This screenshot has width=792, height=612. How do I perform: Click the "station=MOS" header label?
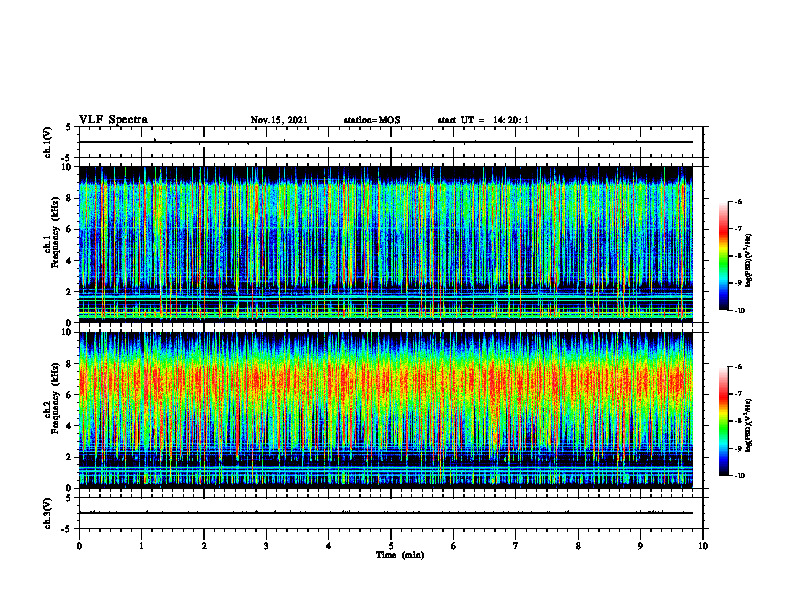(372, 120)
